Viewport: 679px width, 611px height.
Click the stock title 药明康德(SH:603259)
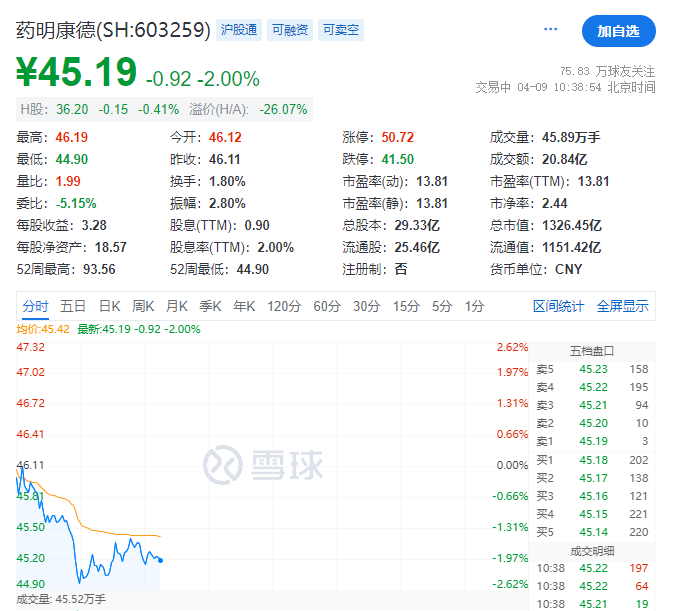click(113, 30)
